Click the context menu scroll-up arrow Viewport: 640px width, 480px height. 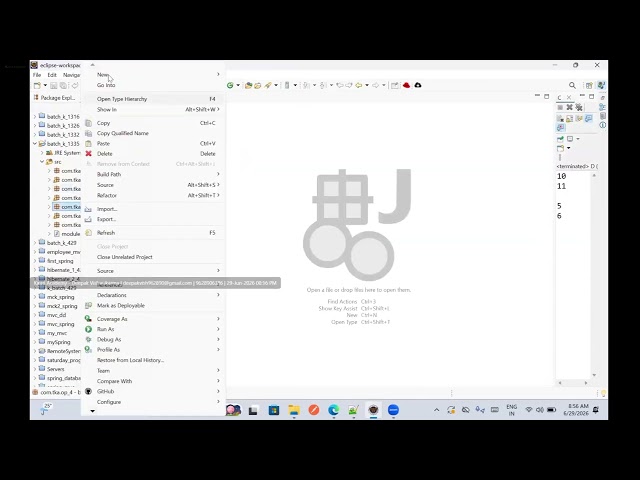click(x=93, y=65)
